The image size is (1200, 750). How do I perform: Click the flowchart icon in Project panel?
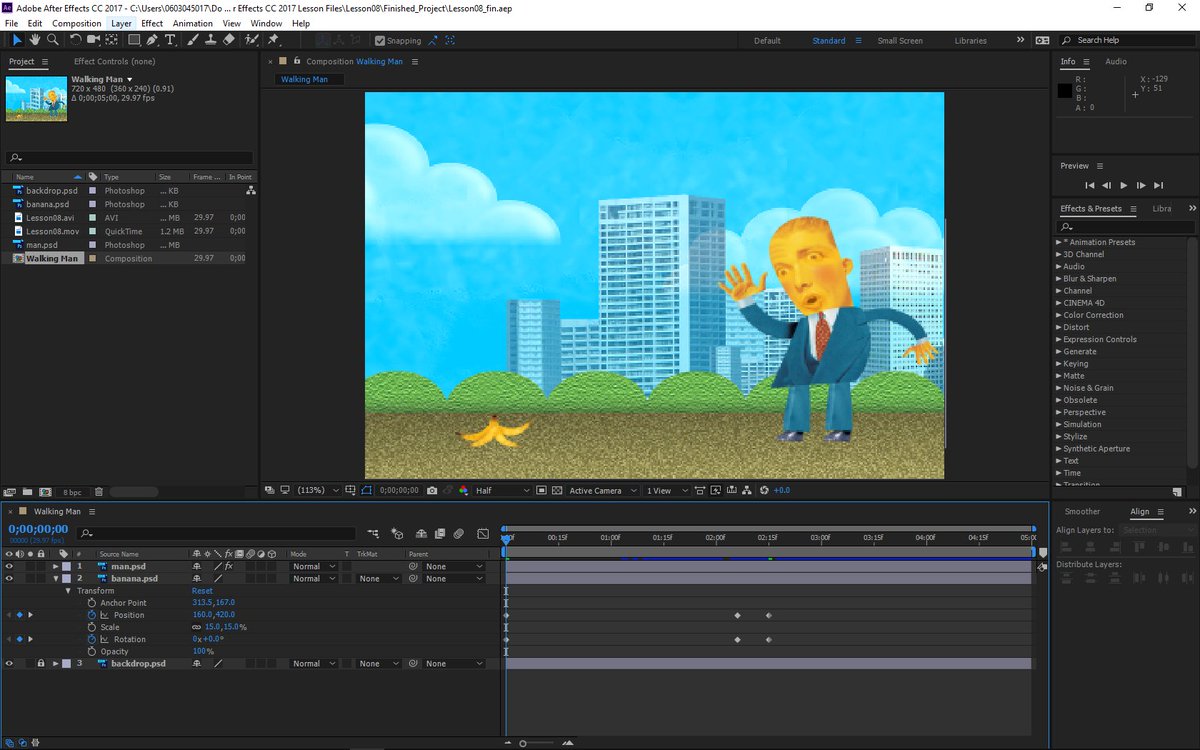point(250,190)
